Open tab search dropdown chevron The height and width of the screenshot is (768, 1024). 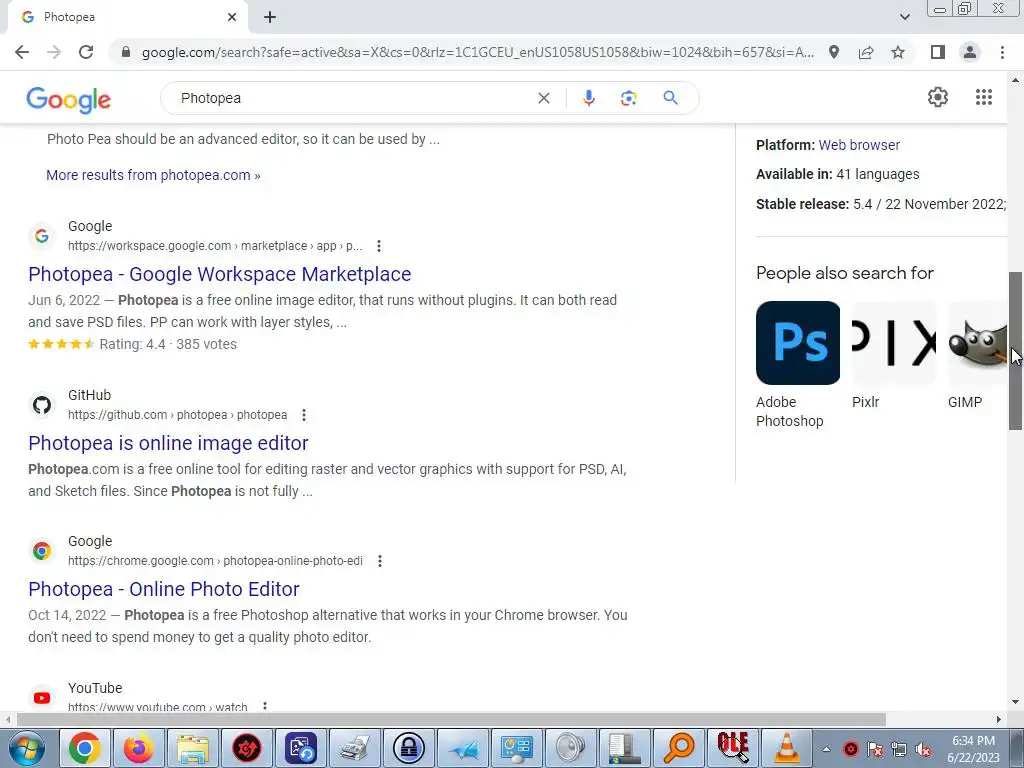tap(904, 17)
